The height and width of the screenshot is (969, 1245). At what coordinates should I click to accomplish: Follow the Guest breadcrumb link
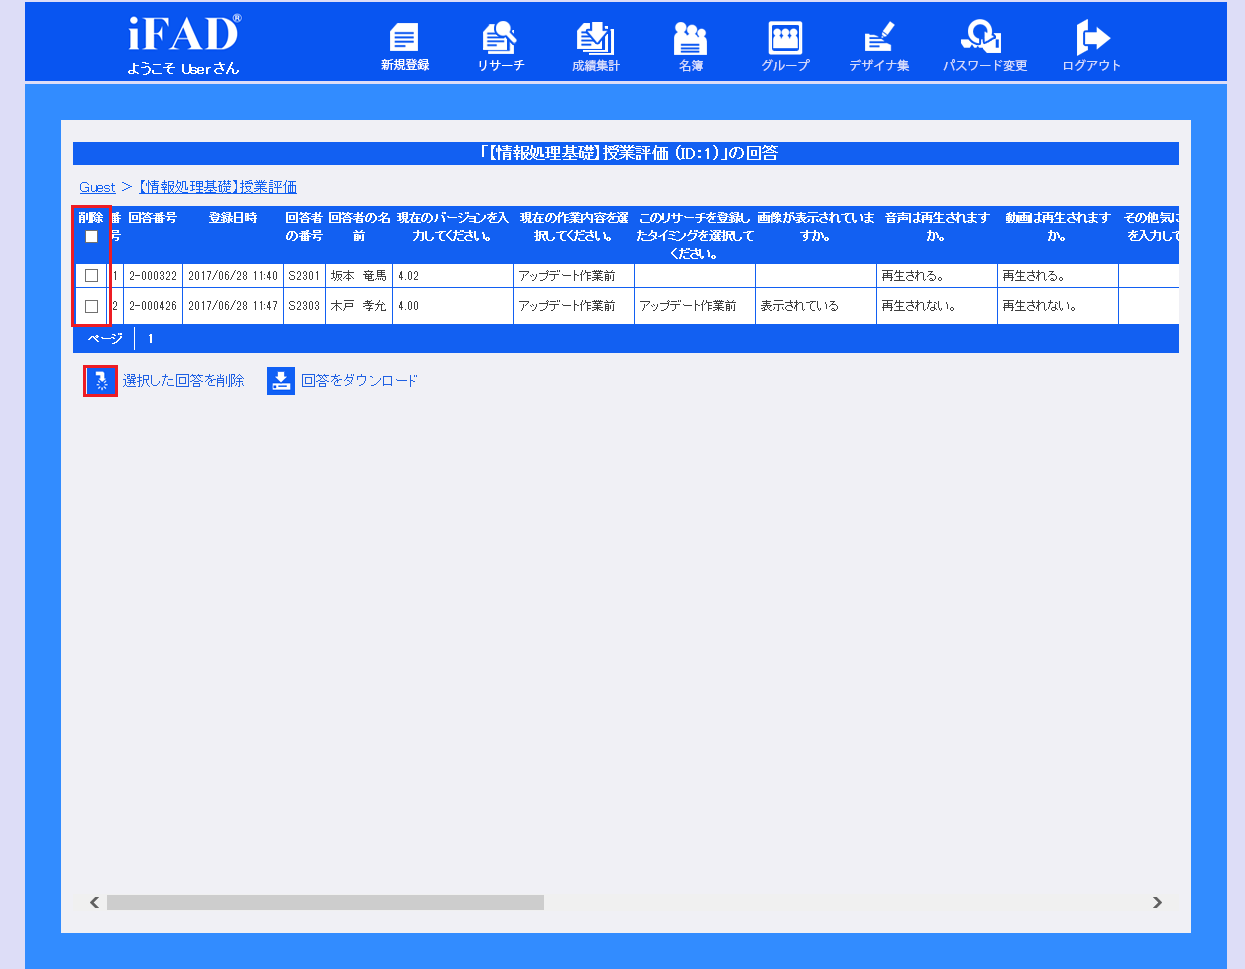[x=97, y=187]
